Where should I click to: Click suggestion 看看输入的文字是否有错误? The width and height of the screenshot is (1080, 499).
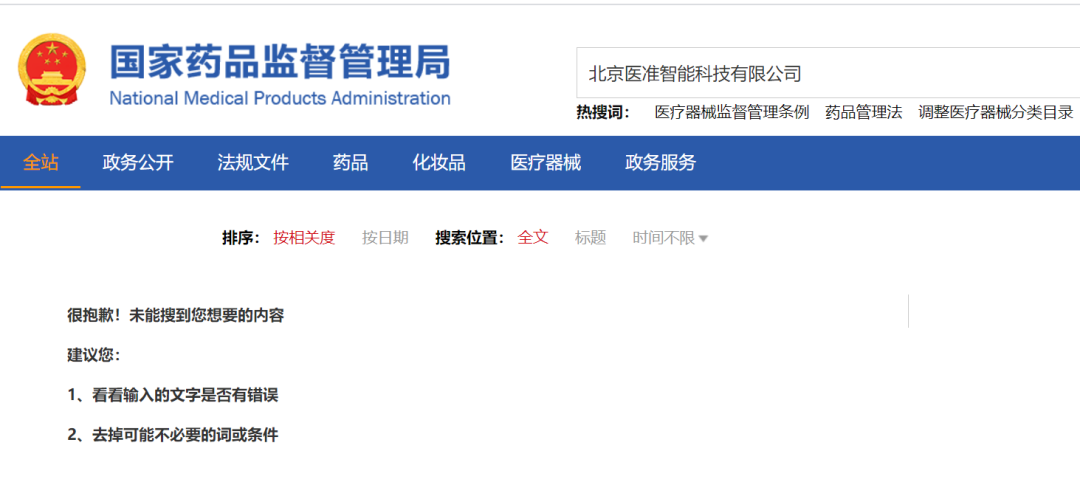coord(185,396)
